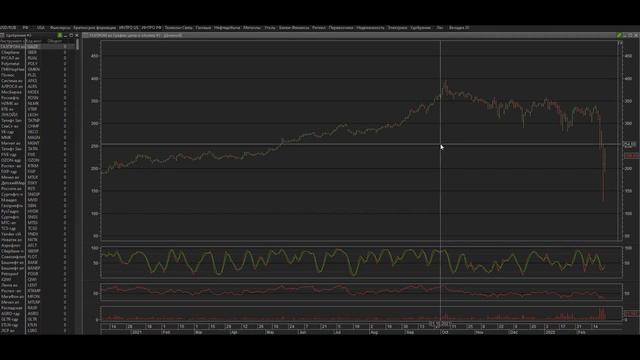Viewport: 640px width, 360px height.
Task: Select the AGRO row in watchlist
Action: (38, 313)
